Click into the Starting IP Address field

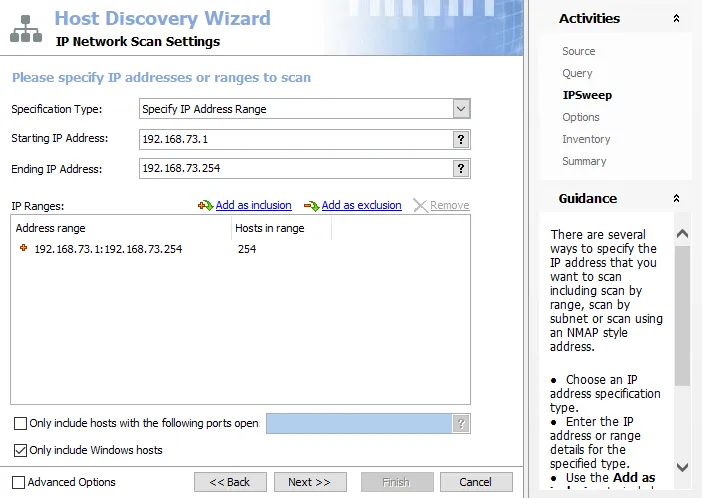[x=296, y=139]
